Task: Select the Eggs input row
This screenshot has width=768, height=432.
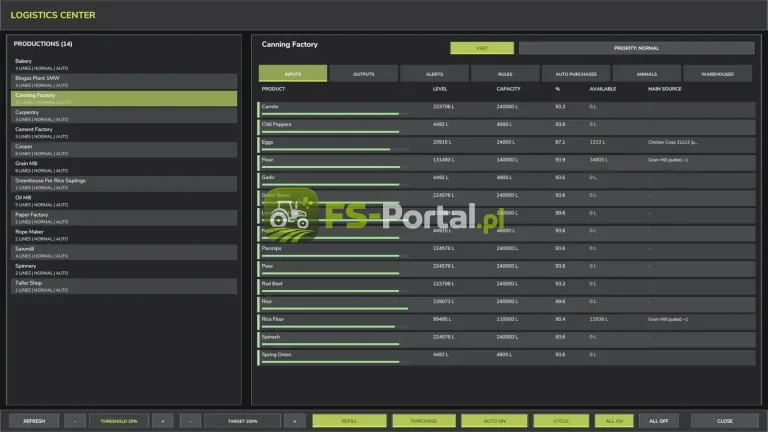Action: pyautogui.click(x=506, y=145)
